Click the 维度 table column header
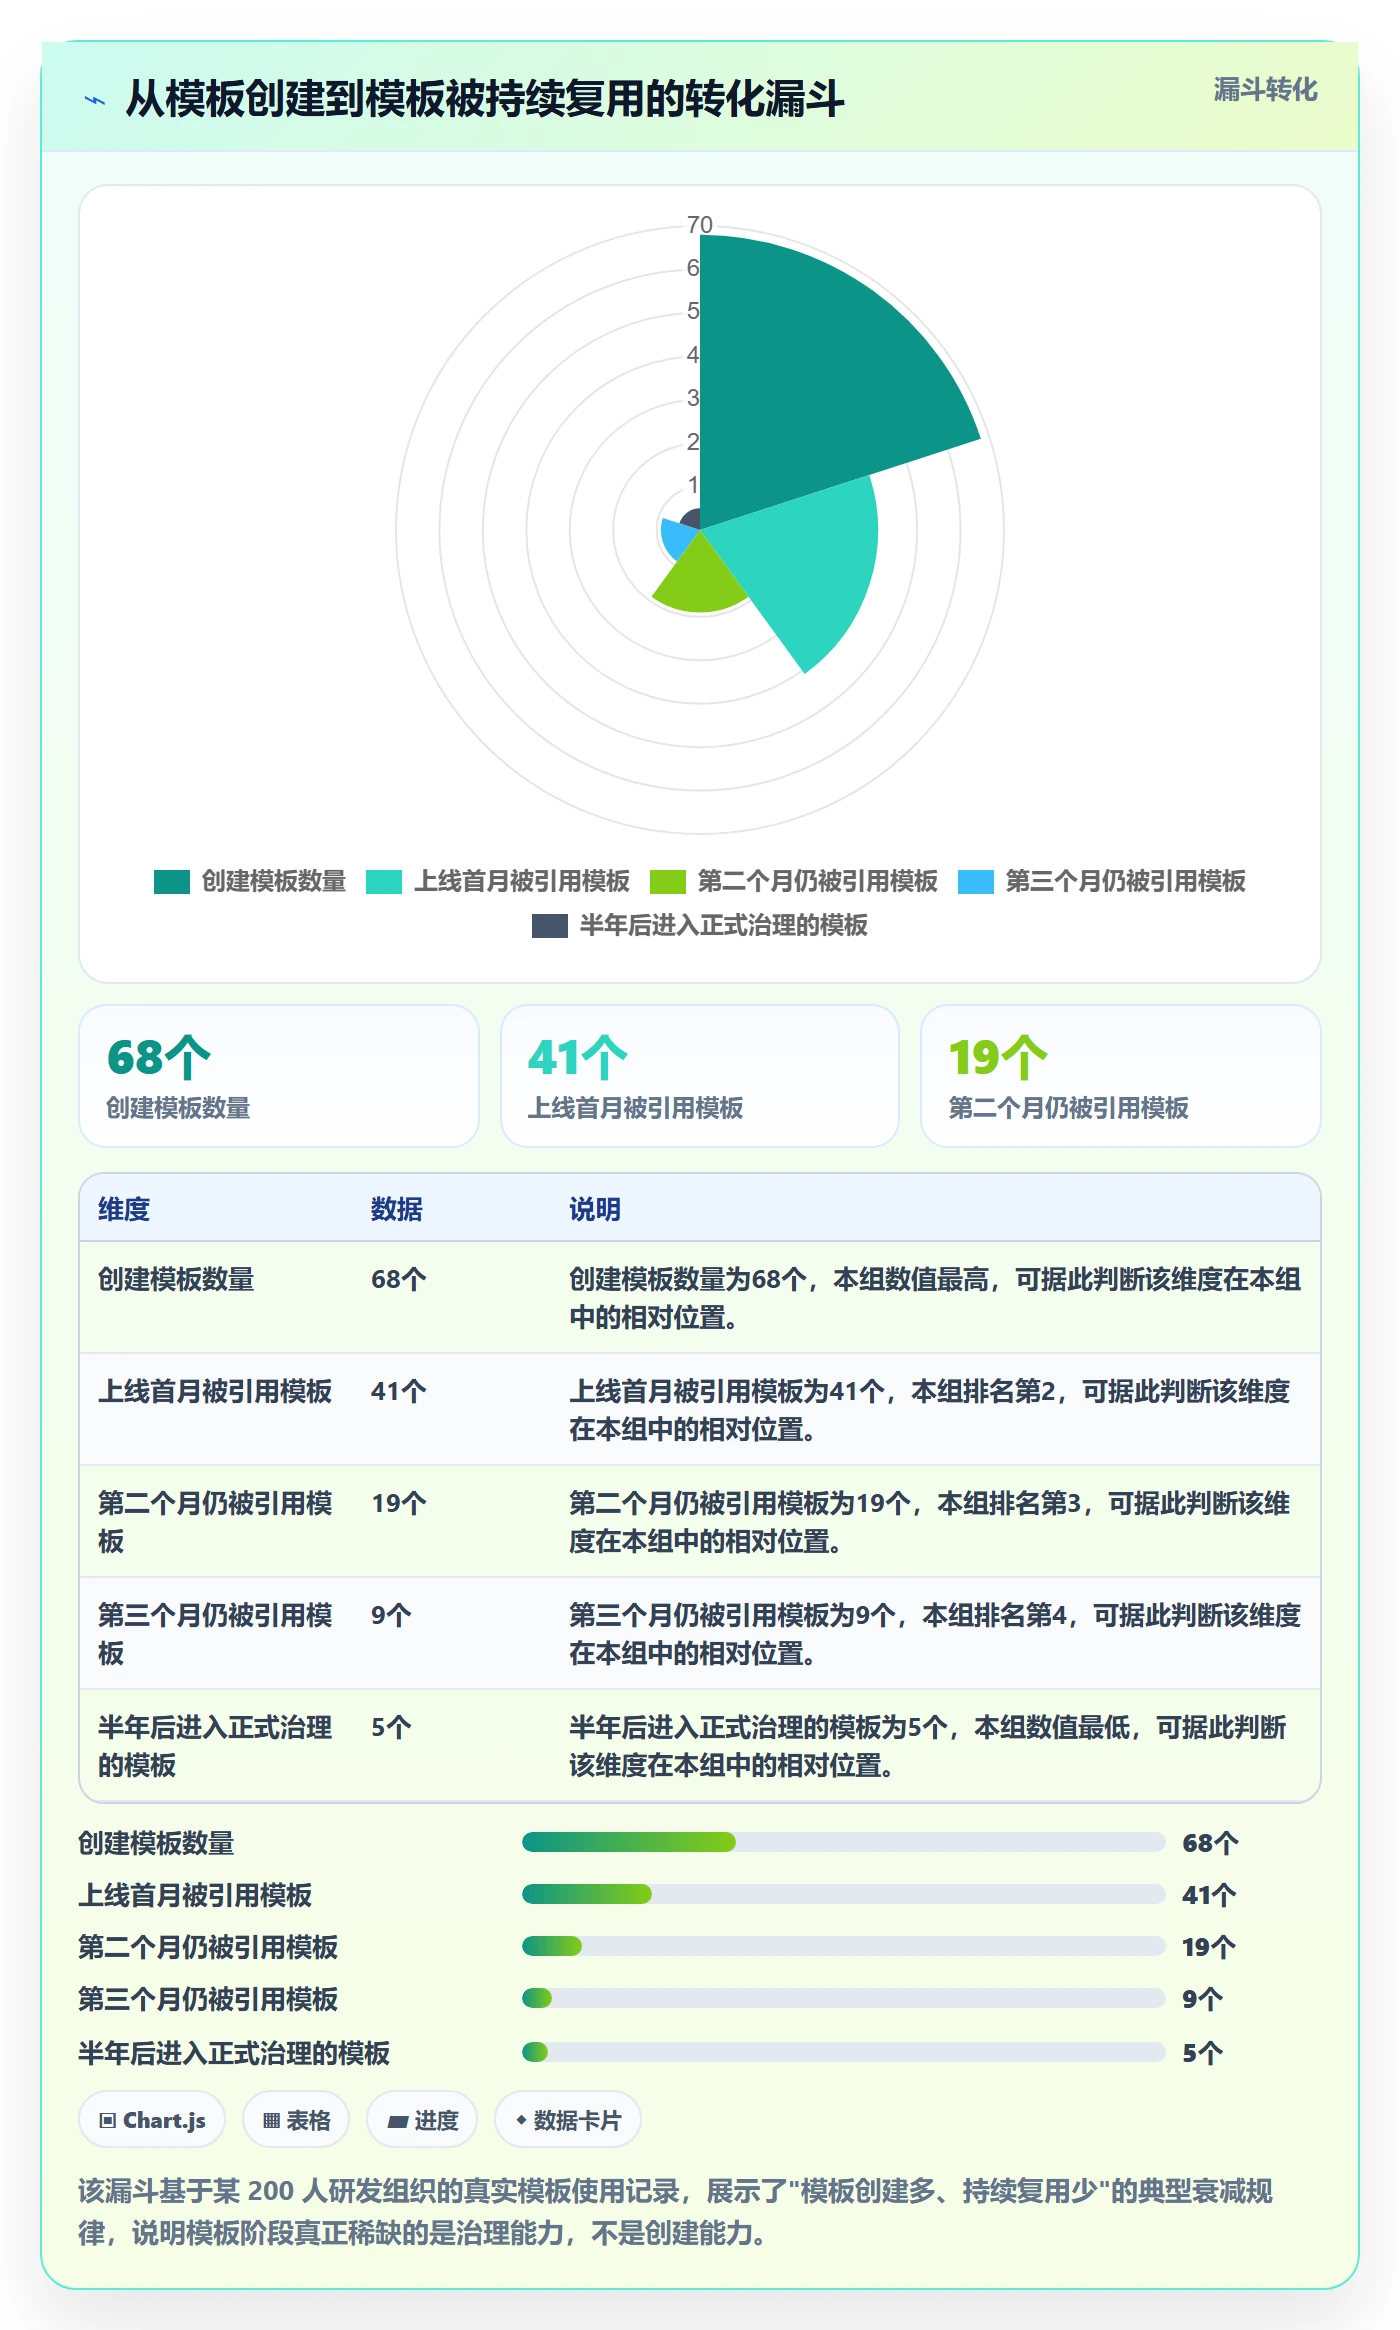This screenshot has width=1400, height=2330. 124,1209
